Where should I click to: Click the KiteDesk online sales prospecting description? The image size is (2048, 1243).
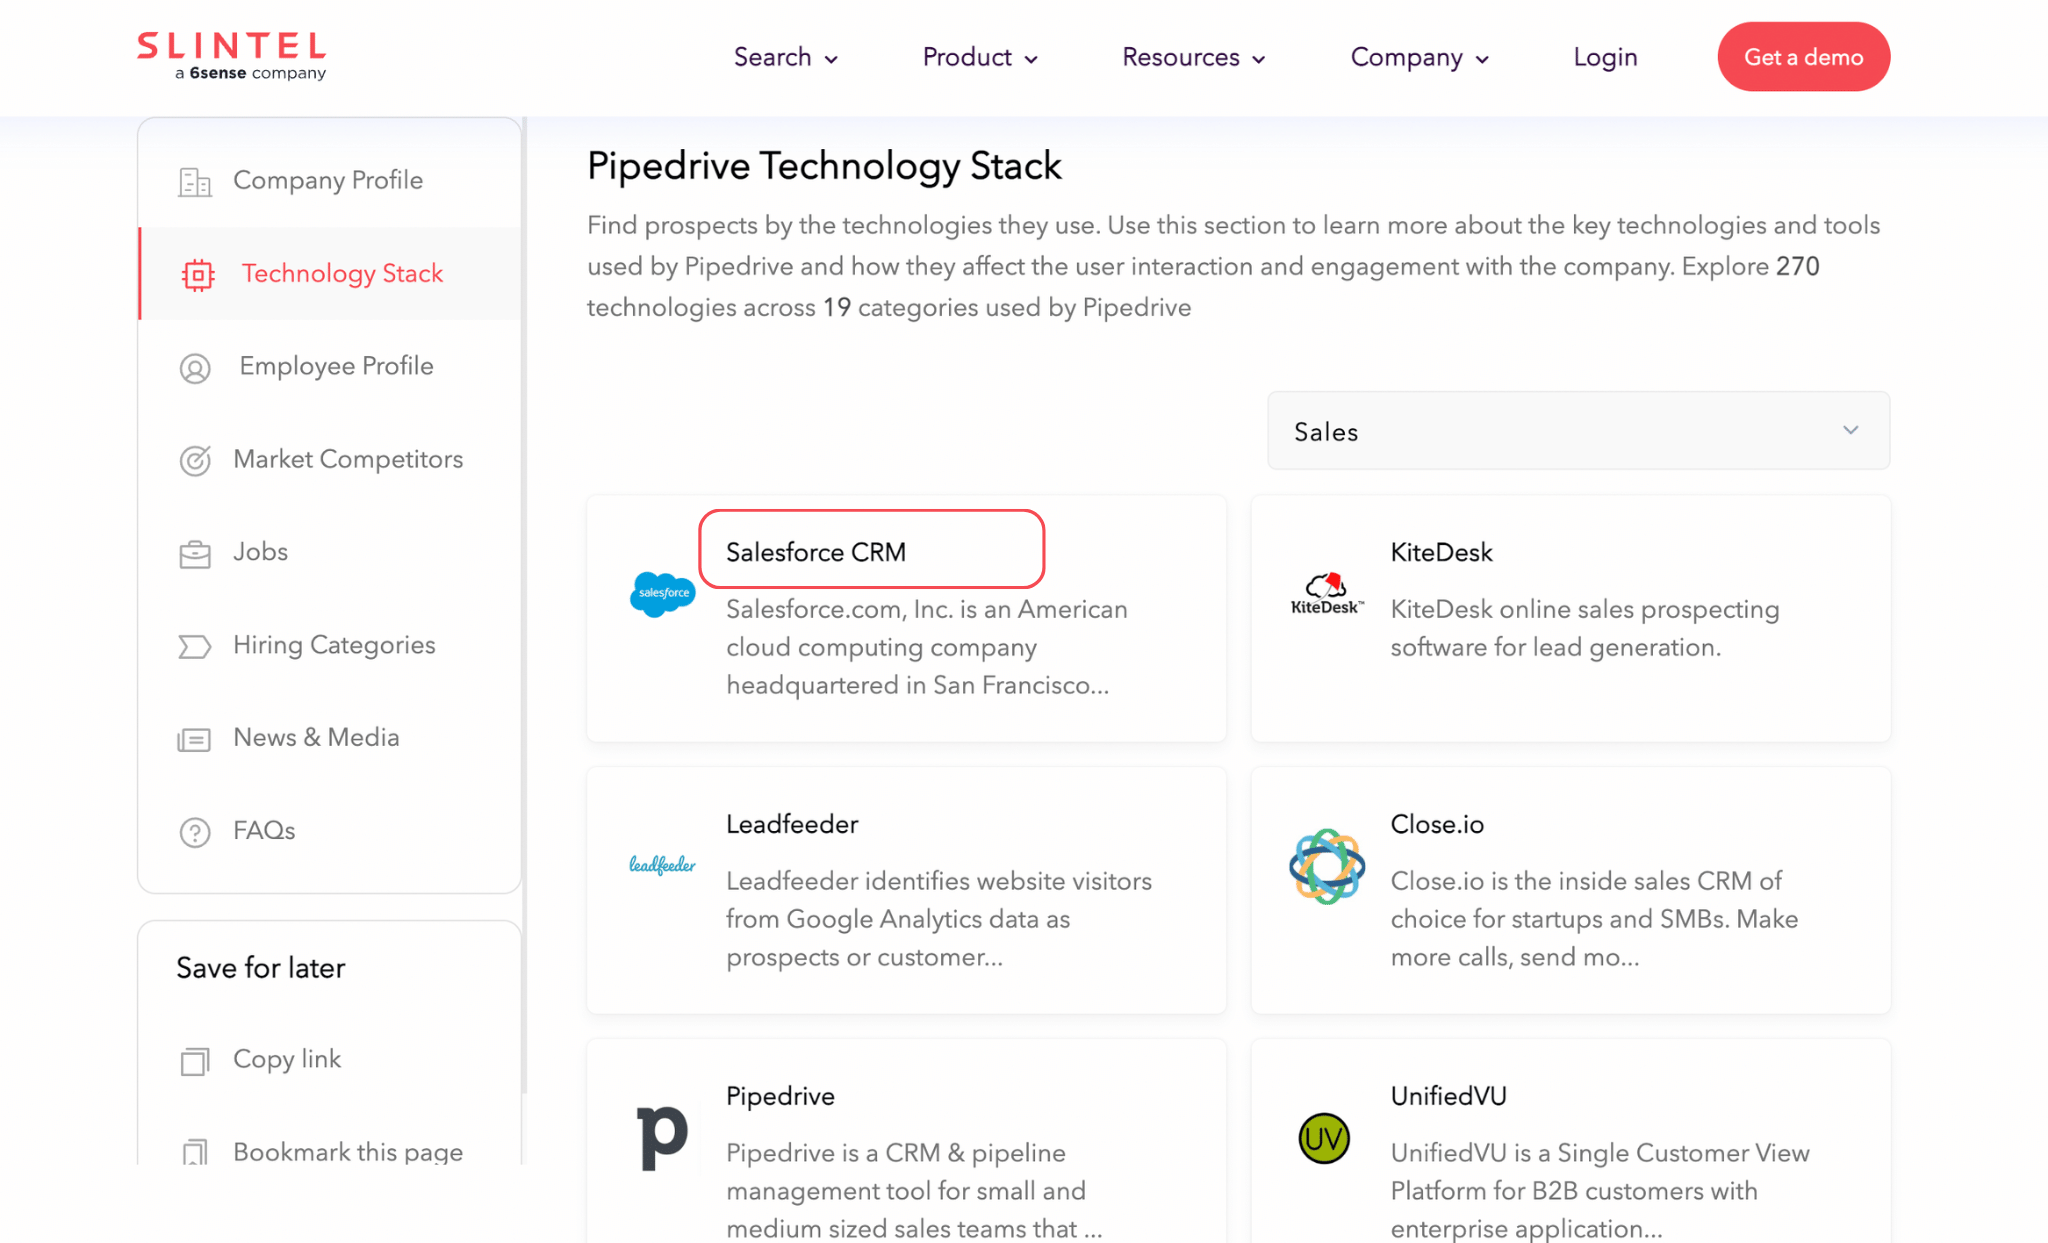tap(1585, 629)
